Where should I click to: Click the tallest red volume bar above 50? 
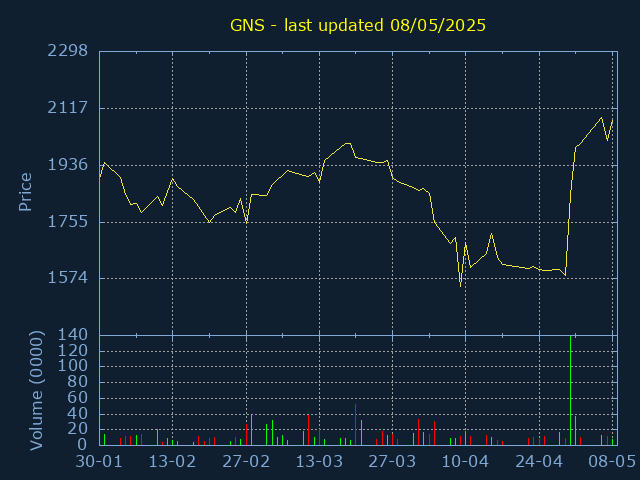pyautogui.click(x=356, y=424)
